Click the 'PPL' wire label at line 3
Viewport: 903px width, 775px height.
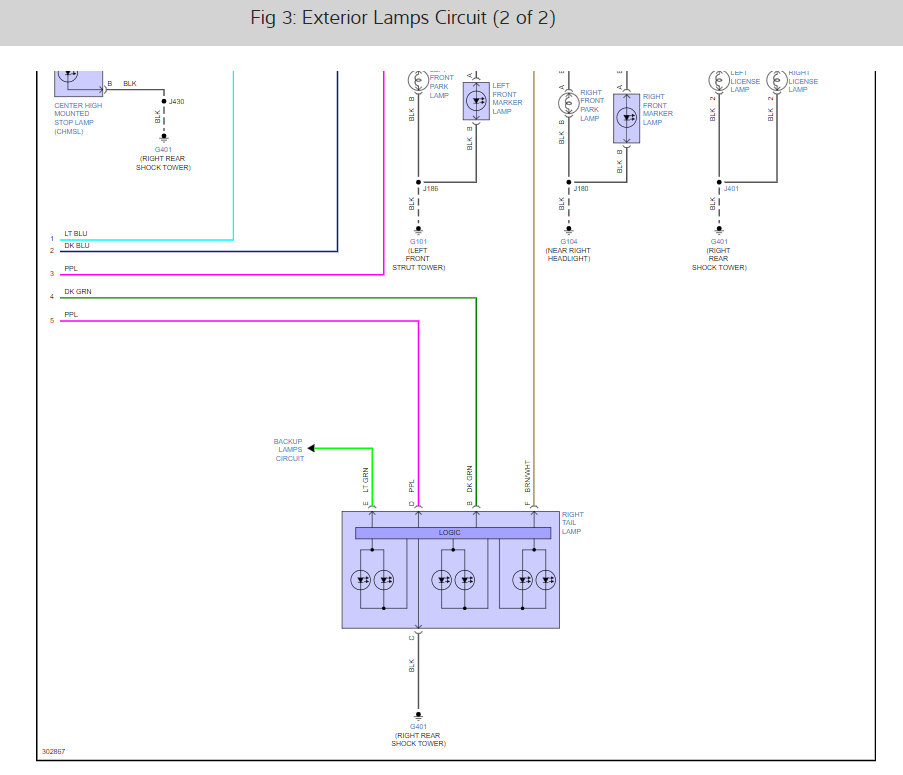point(71,268)
